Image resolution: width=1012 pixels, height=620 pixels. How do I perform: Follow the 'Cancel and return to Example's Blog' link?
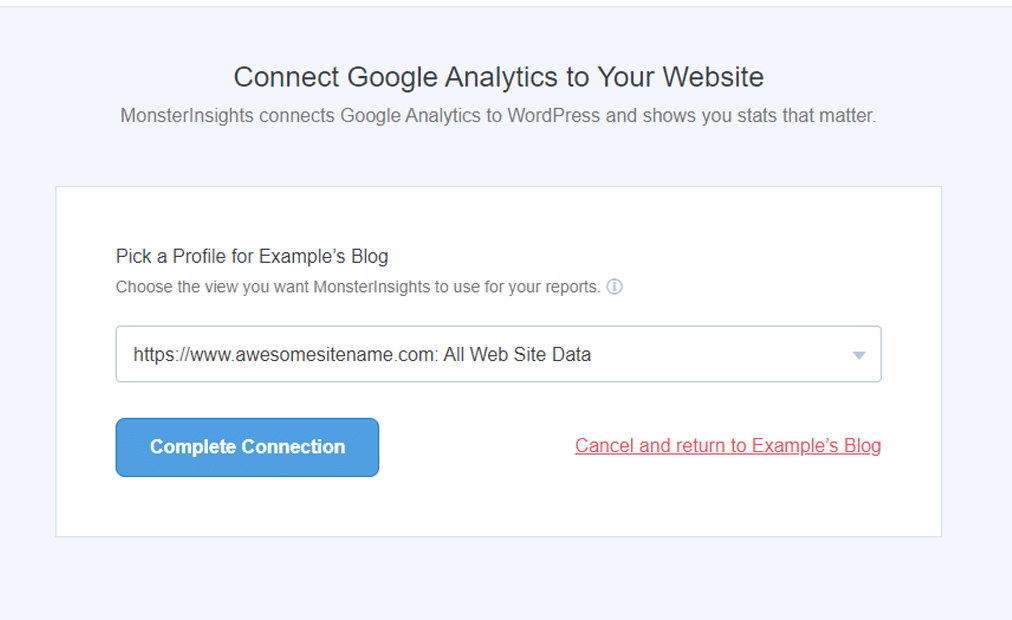click(728, 446)
